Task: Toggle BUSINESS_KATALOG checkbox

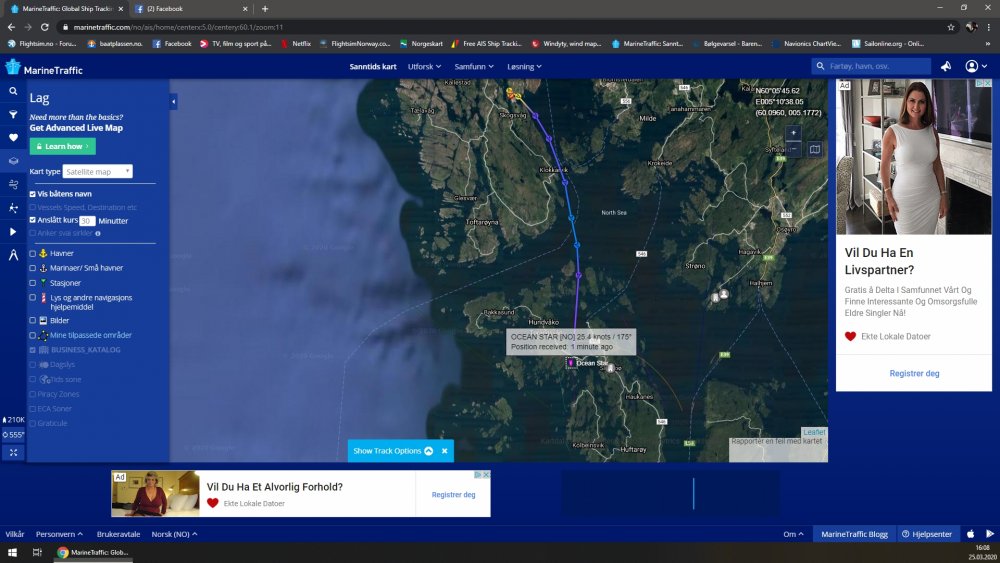Action: pos(33,350)
